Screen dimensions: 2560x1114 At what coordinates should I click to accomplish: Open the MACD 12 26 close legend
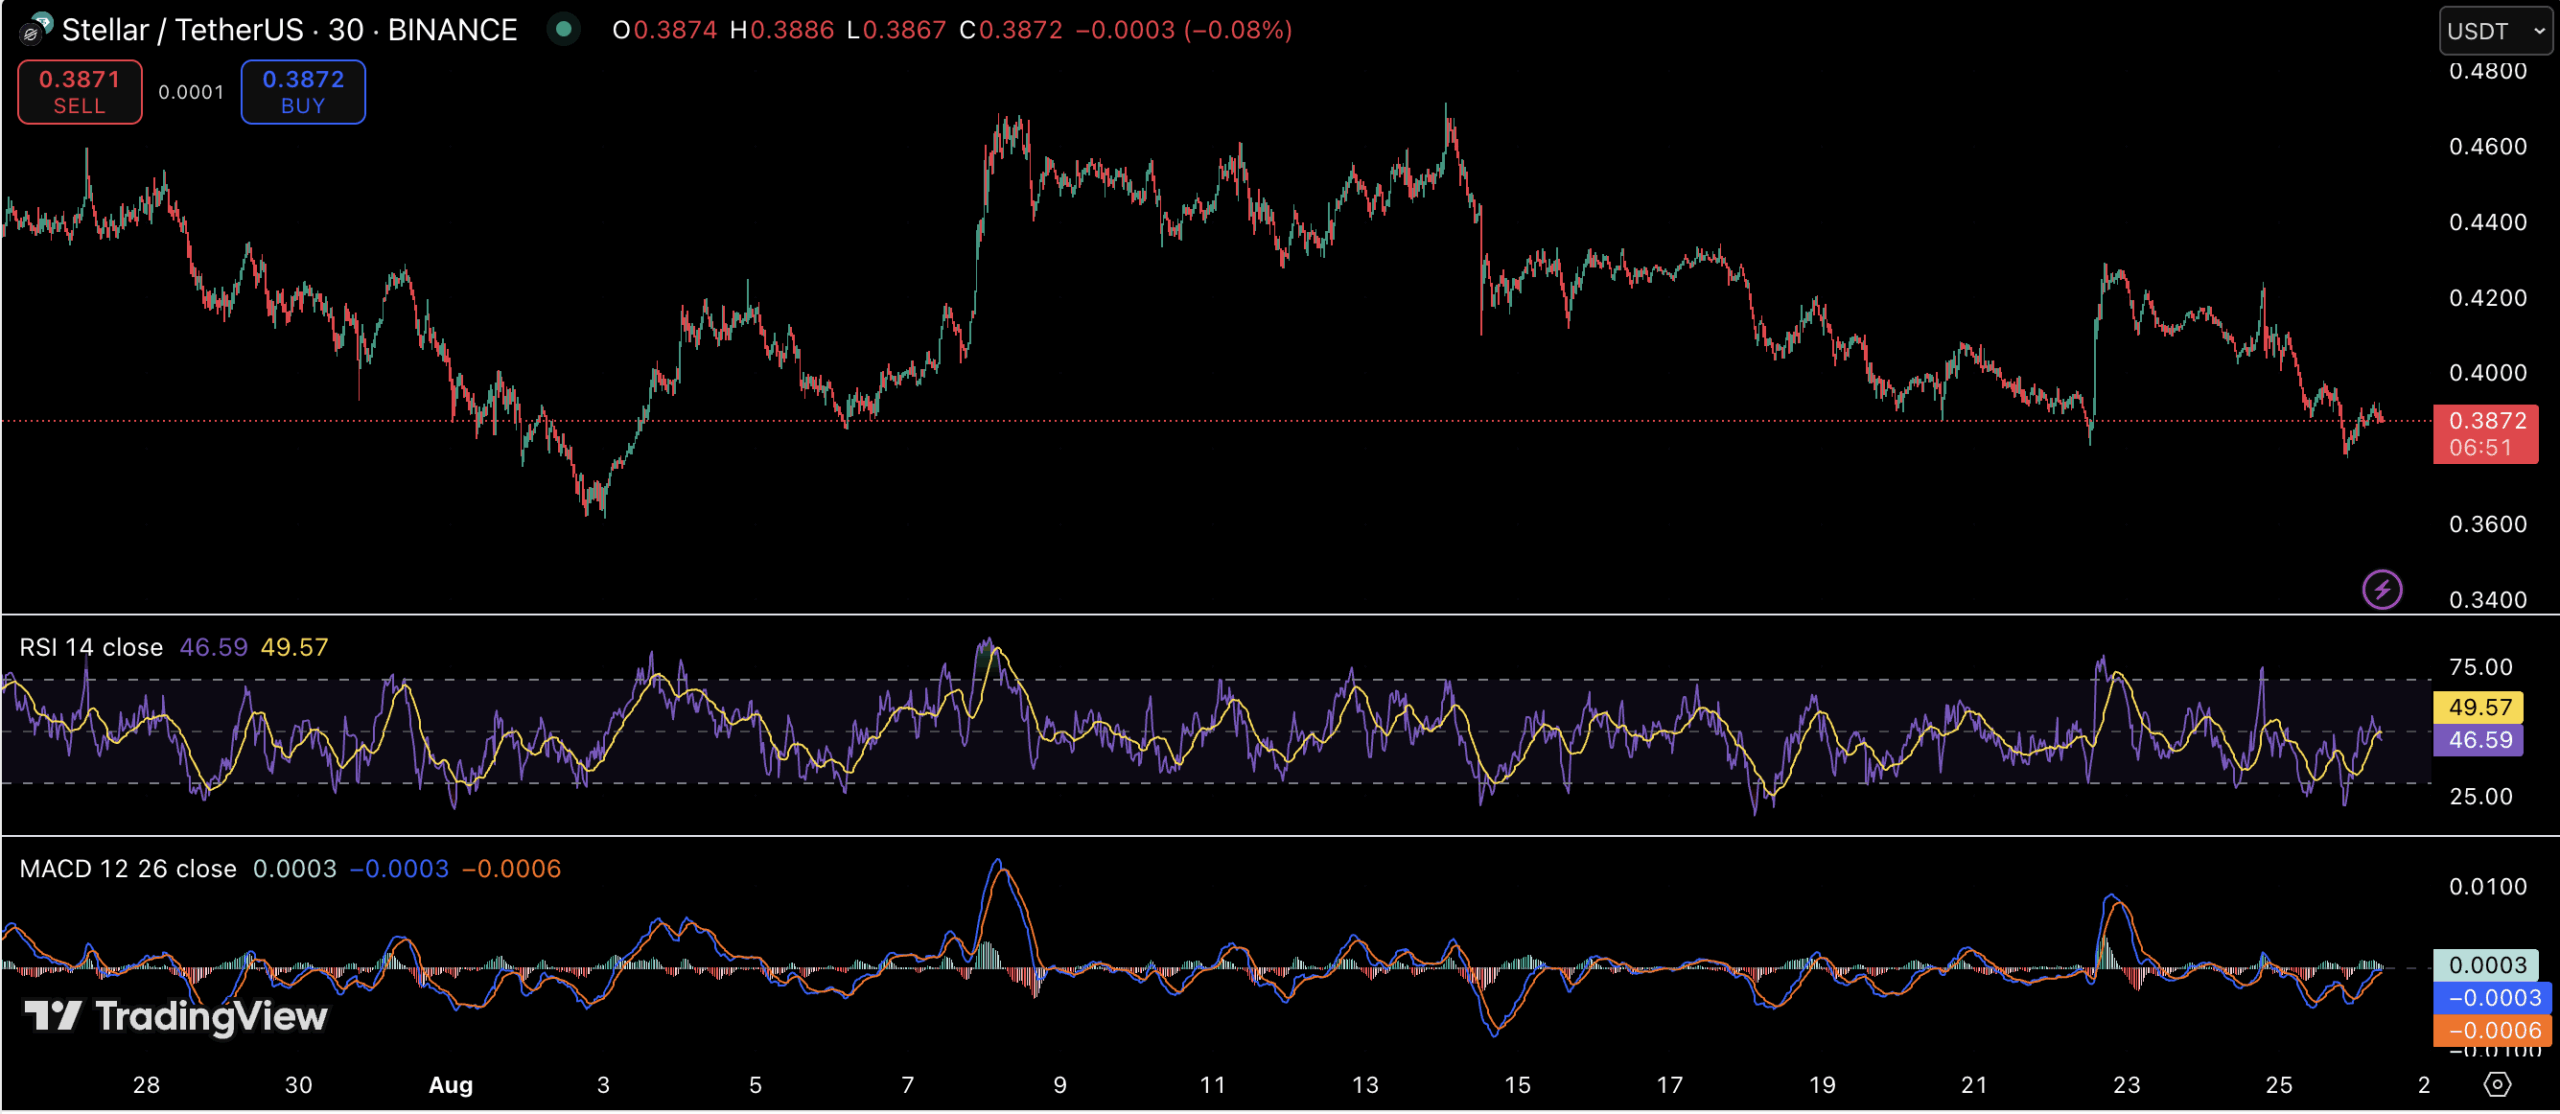point(128,868)
